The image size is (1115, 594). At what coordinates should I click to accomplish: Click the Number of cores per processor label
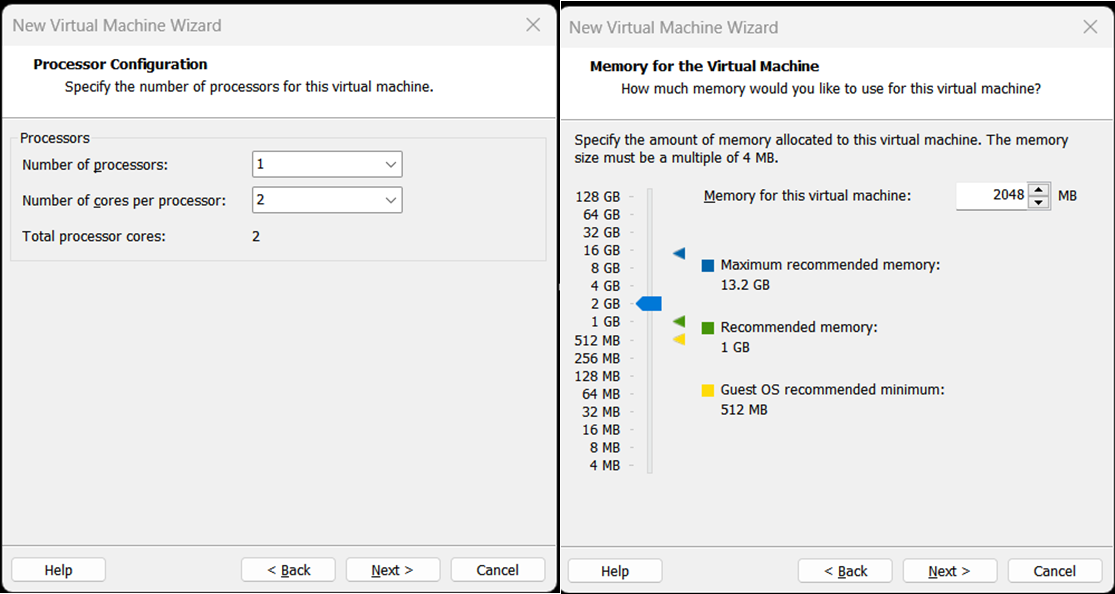[x=124, y=201]
